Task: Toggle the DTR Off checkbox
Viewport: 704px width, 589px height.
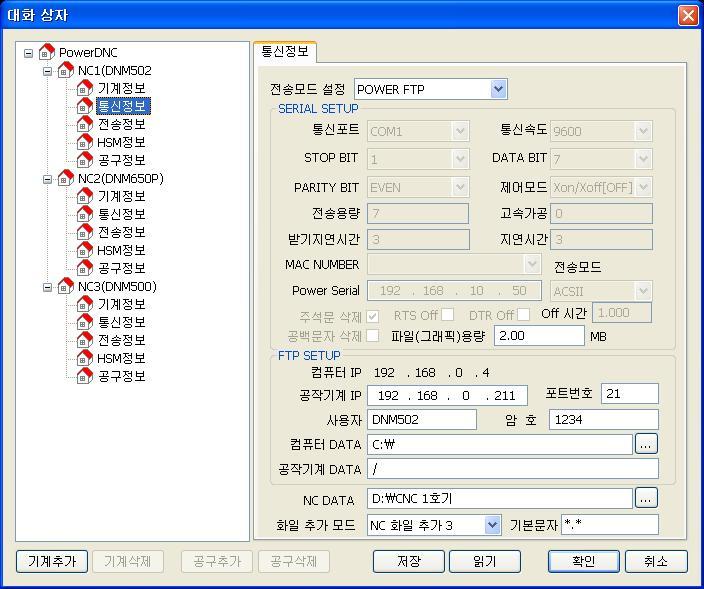Action: pos(523,314)
